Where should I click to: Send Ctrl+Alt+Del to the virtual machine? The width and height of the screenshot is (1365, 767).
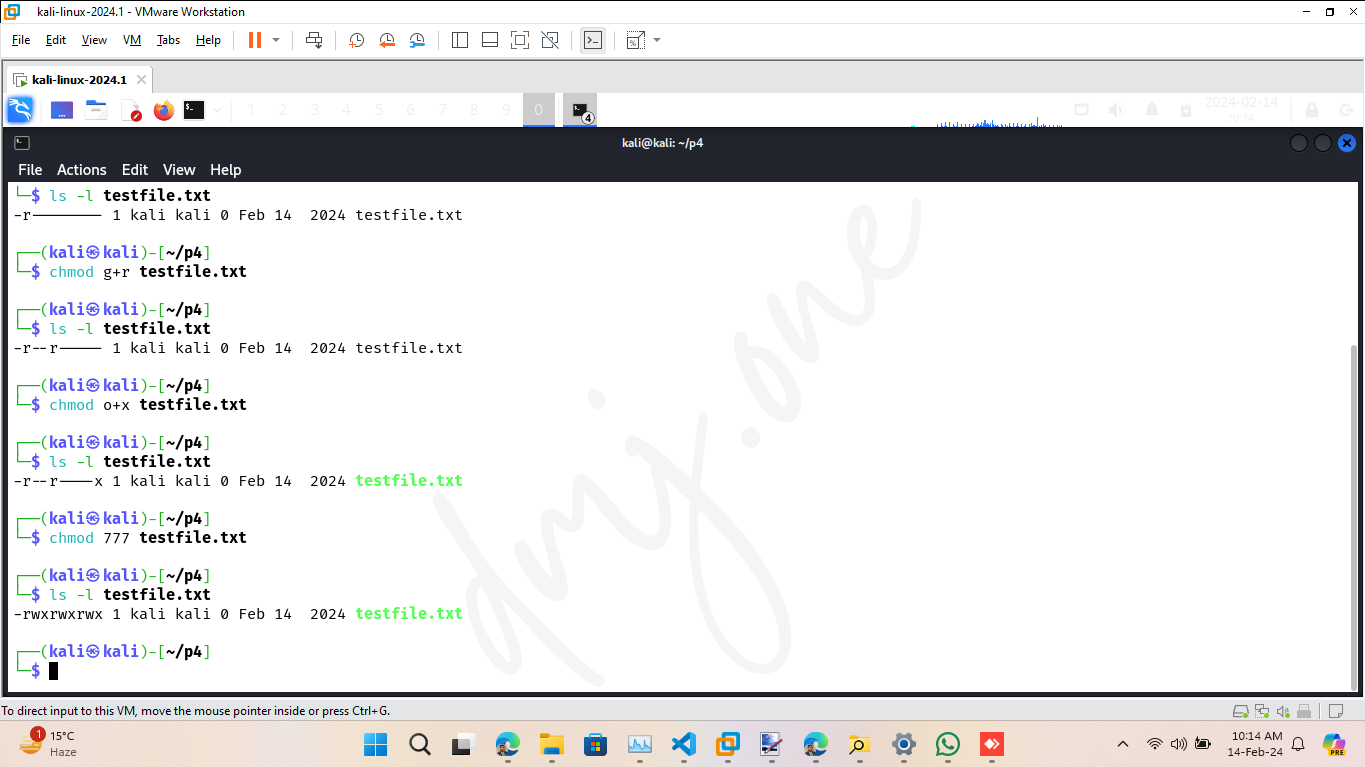click(x=314, y=40)
